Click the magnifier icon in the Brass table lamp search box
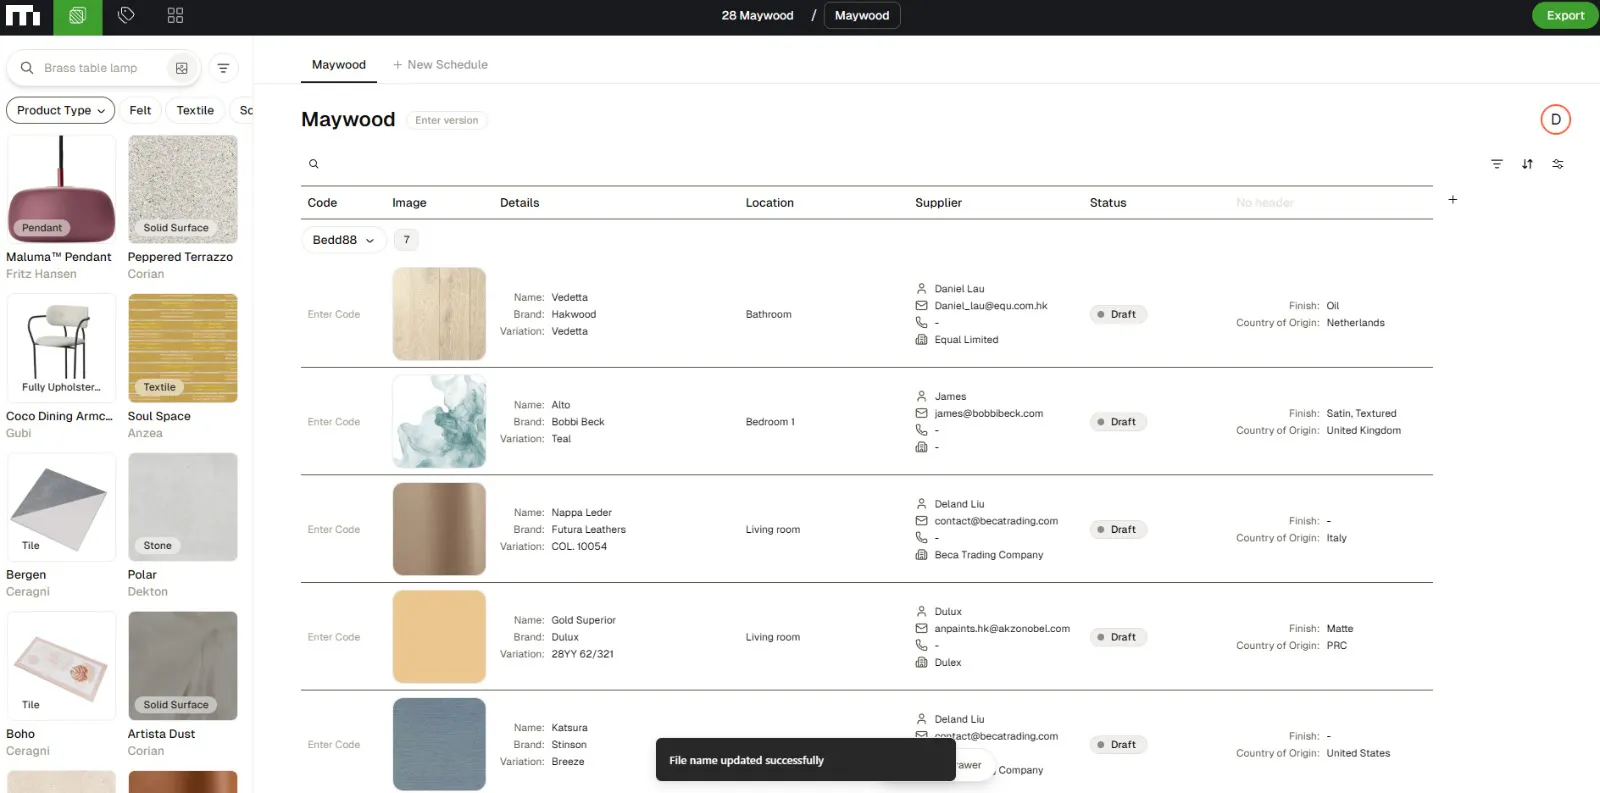The width and height of the screenshot is (1600, 793). 27,68
